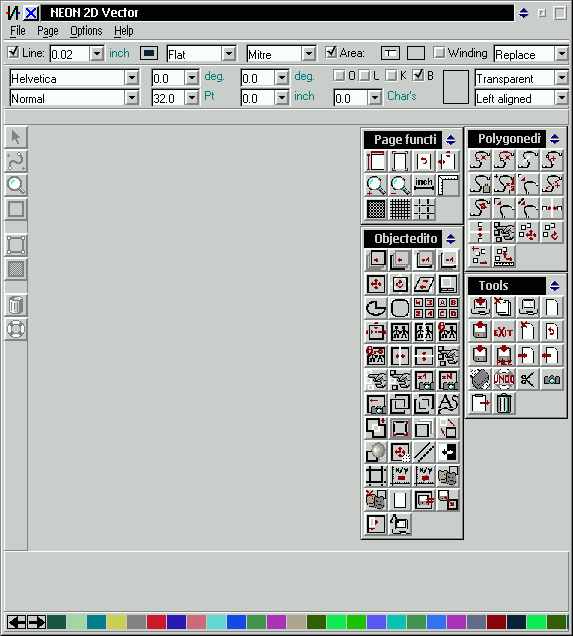573x636 pixels.
Task: Select the rectangle tool in left toolbar
Action: click(16, 209)
